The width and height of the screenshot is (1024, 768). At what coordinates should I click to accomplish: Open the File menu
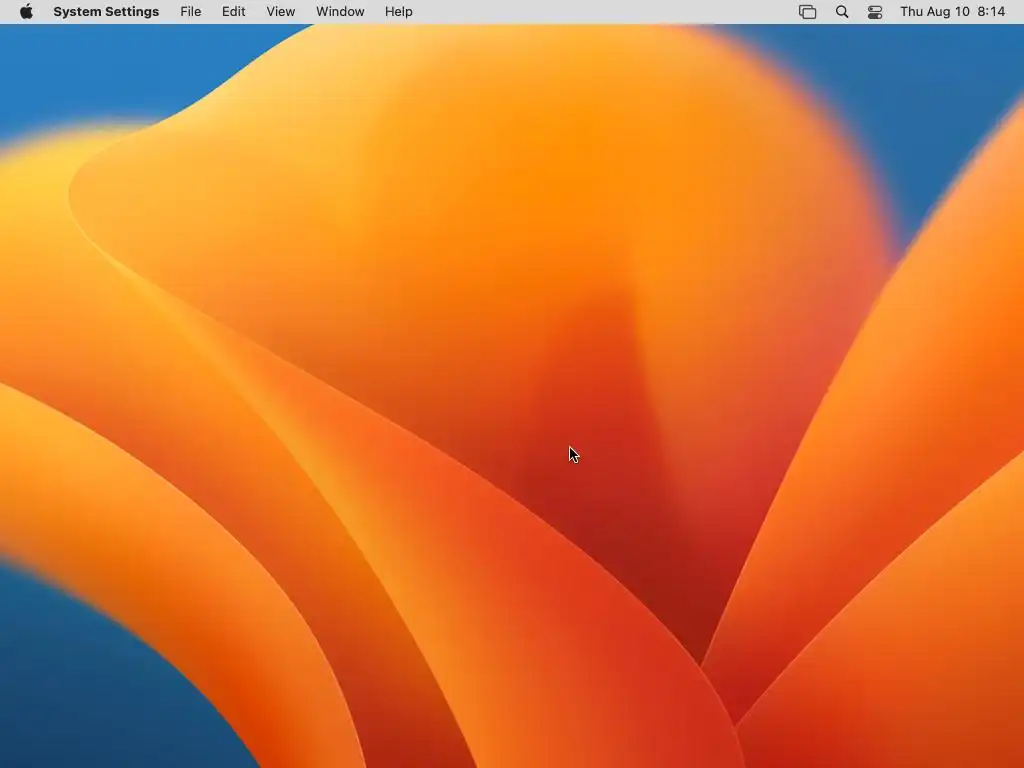[x=191, y=12]
